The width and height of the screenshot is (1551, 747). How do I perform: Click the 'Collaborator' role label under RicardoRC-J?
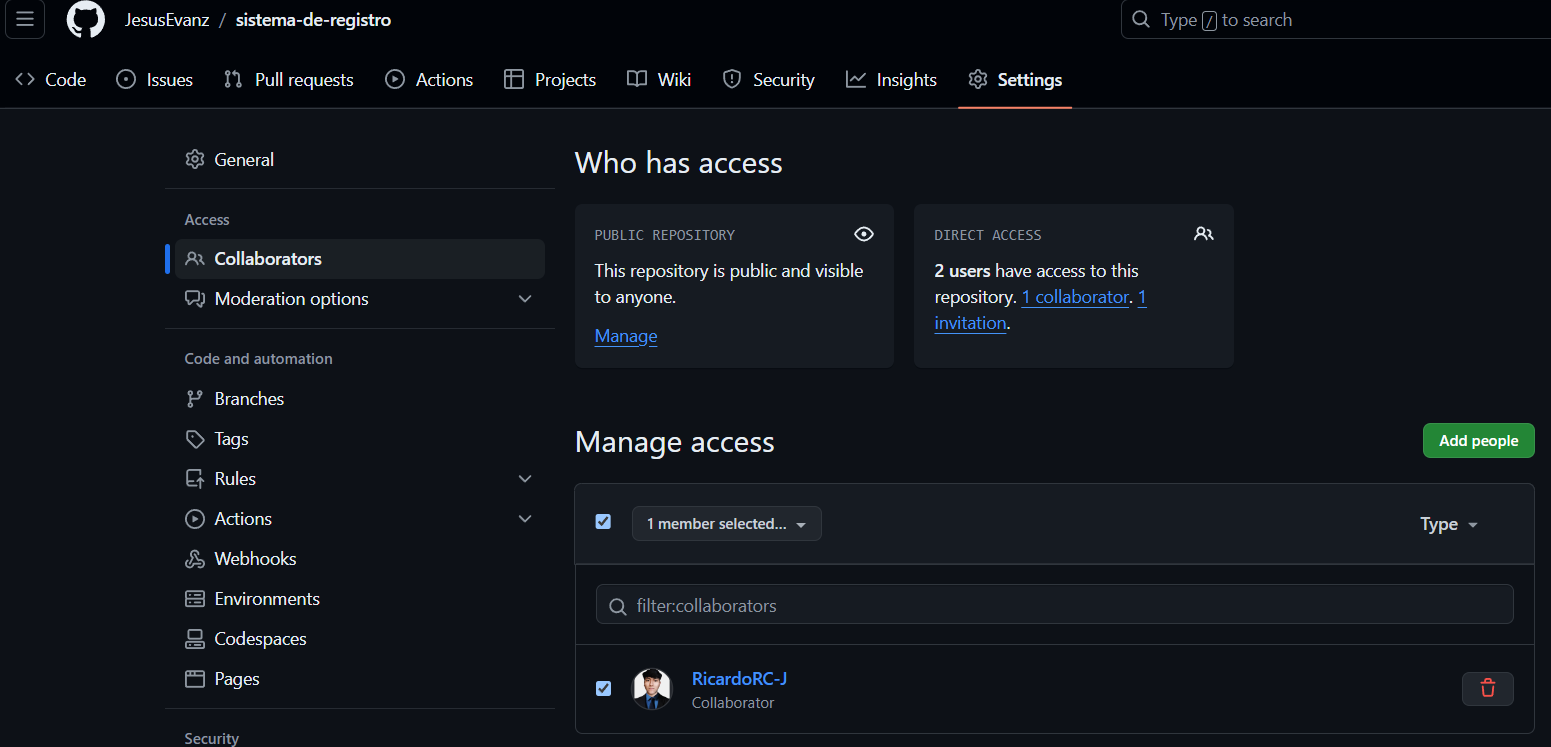[733, 703]
